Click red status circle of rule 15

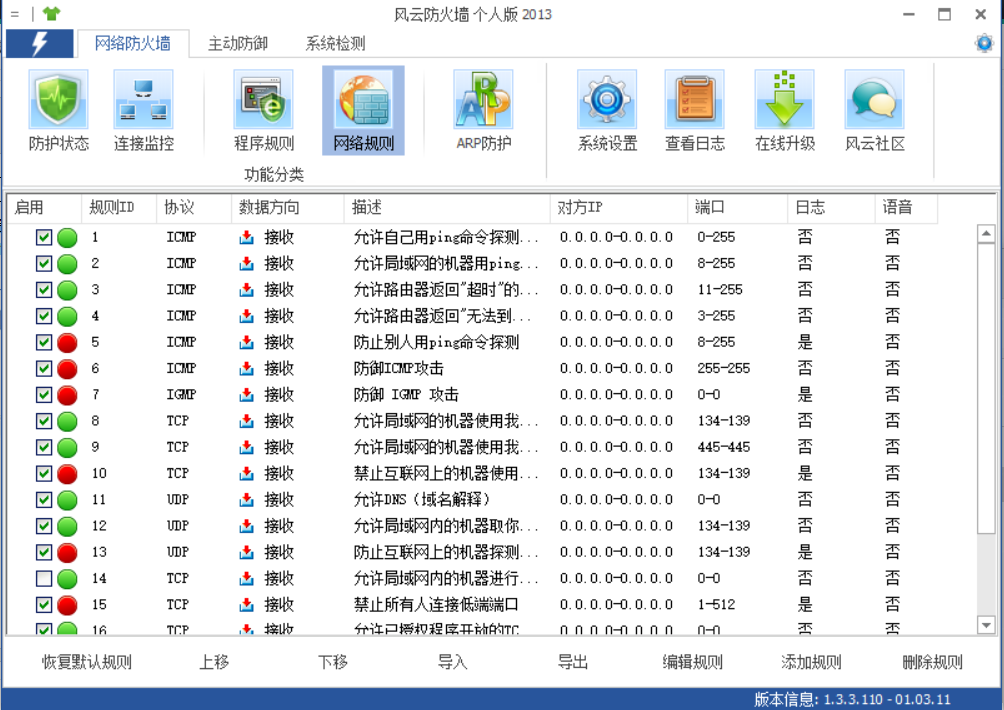tap(67, 605)
